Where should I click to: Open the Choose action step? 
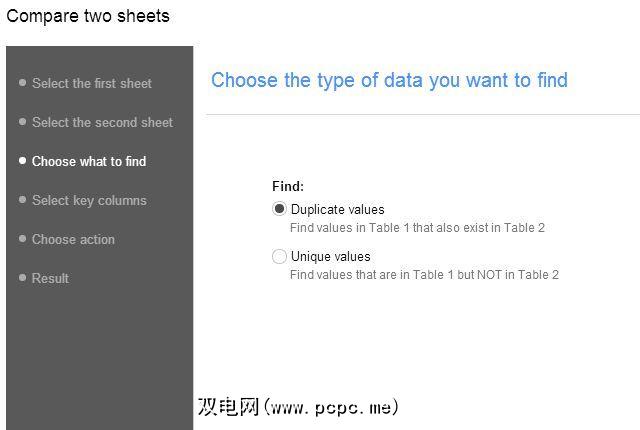tap(73, 239)
